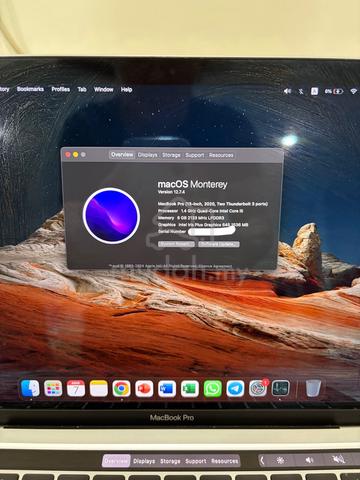The height and width of the screenshot is (480, 360).
Task: Switch to the Displays tab in window
Action: 147,155
